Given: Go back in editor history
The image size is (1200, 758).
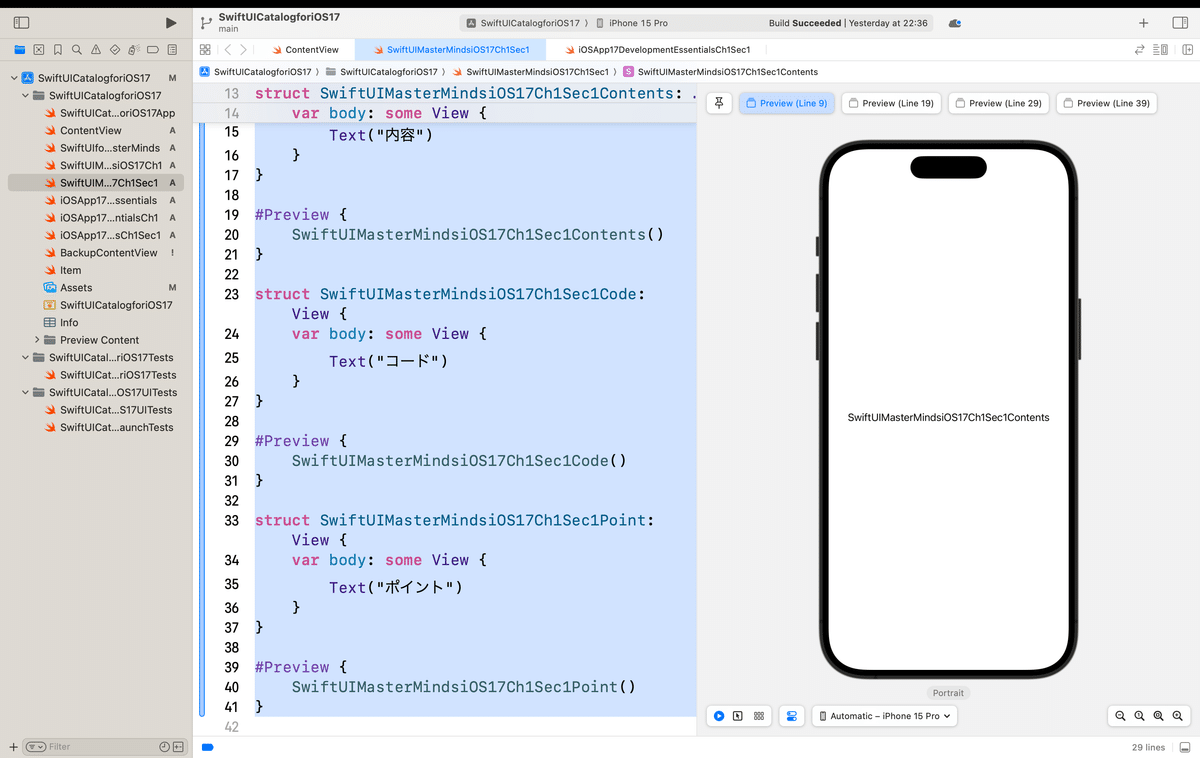Looking at the screenshot, I should click(x=228, y=49).
